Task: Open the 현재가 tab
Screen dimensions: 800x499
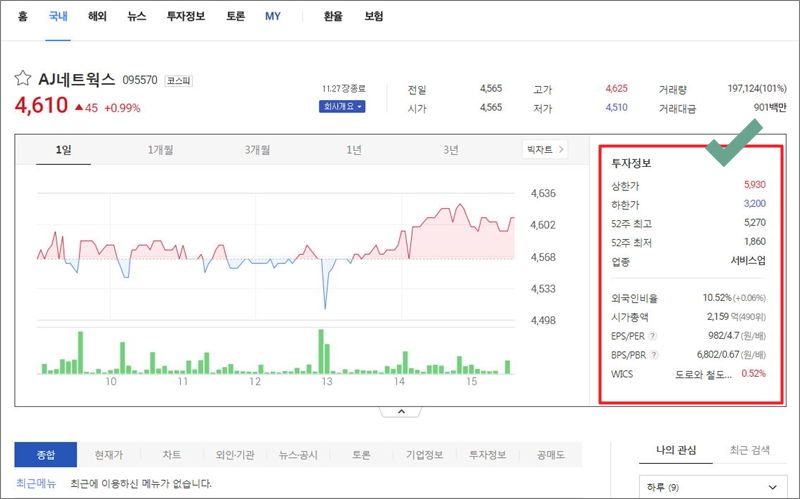Action: click(109, 455)
